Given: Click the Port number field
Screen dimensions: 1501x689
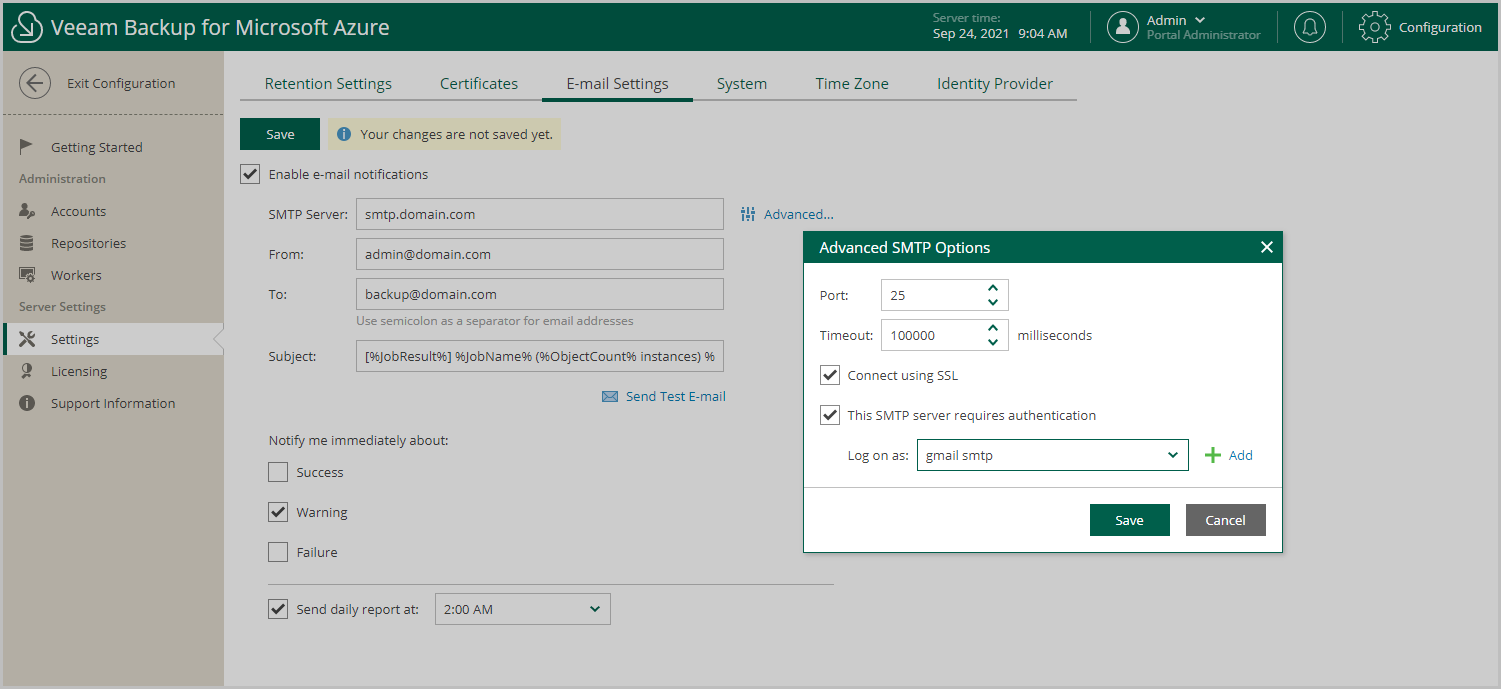Looking at the screenshot, I should coord(932,295).
